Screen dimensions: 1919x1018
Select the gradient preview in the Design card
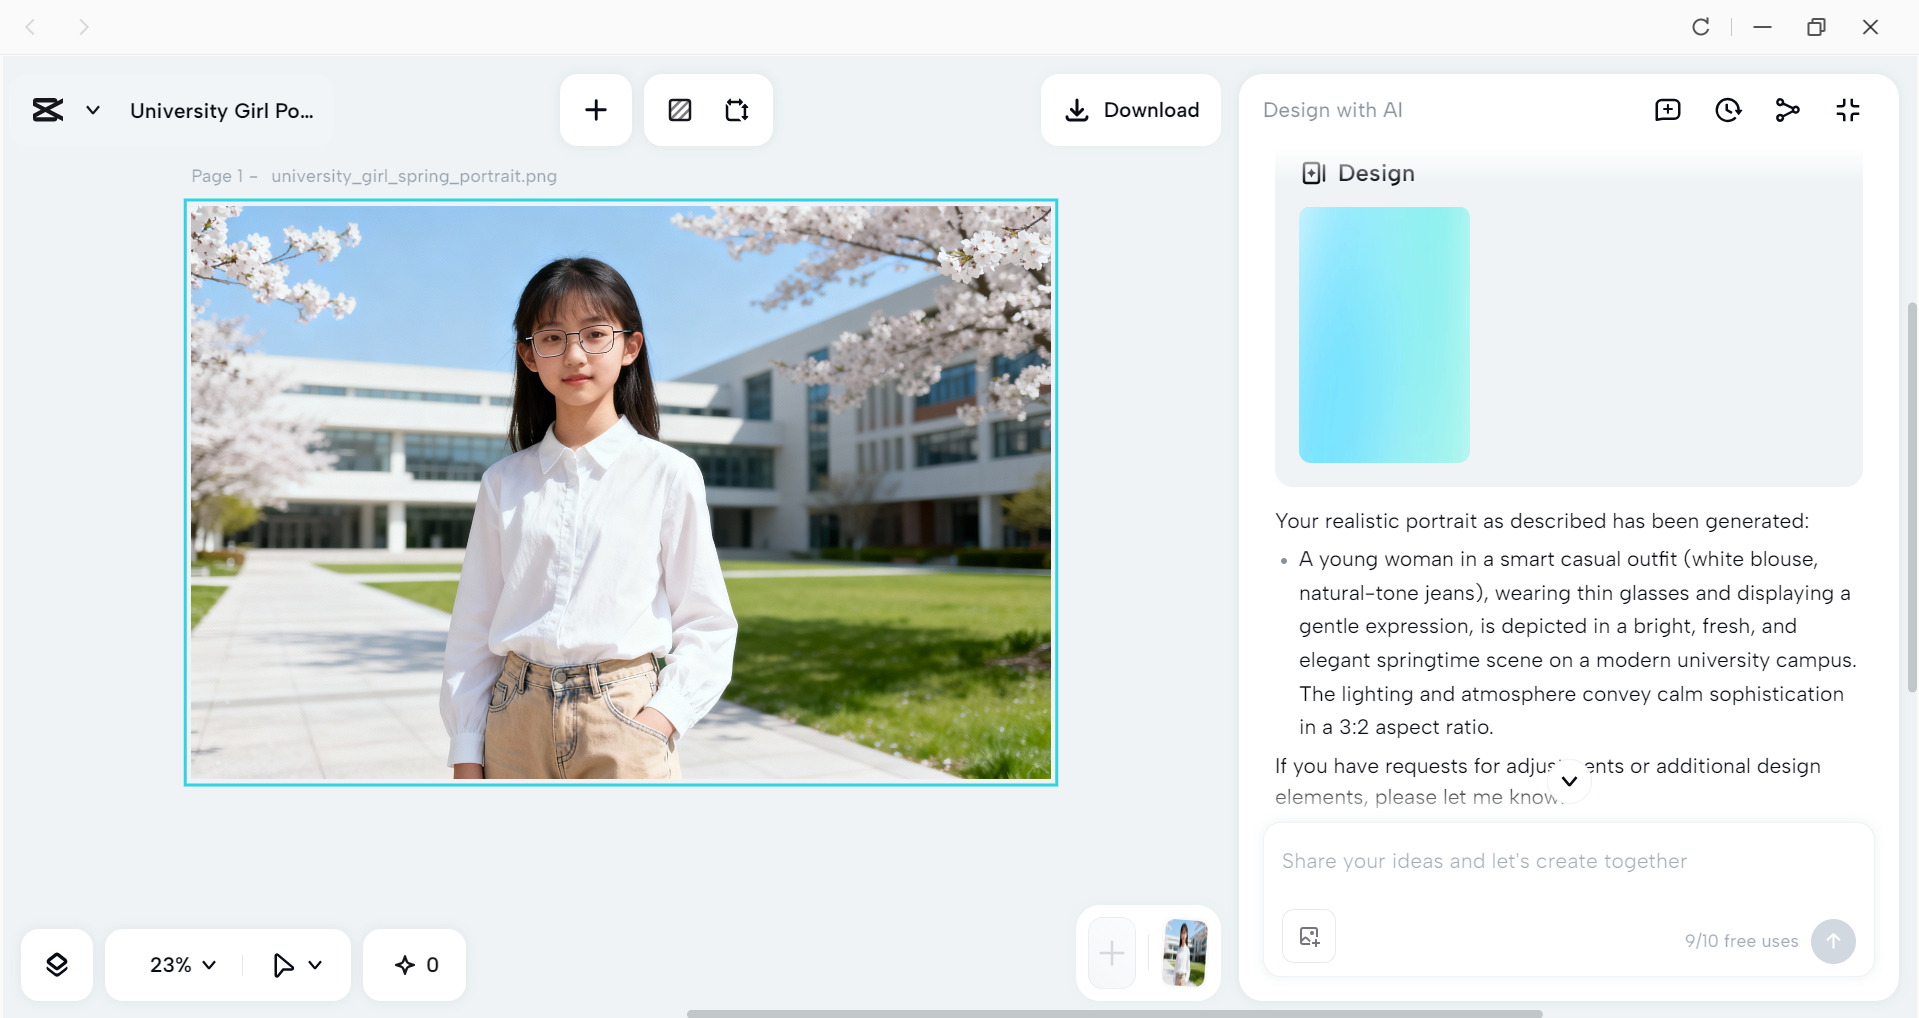click(x=1384, y=335)
